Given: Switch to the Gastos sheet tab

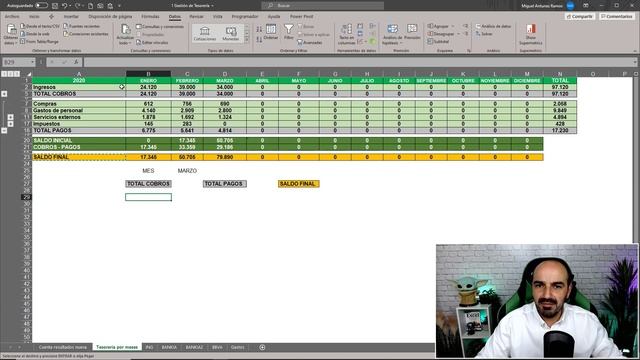Looking at the screenshot, I should 238,347.
